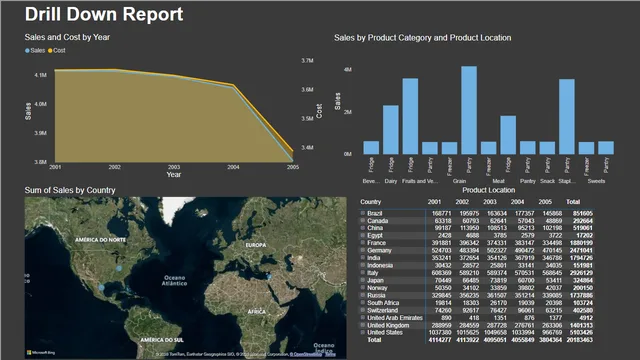Image resolution: width=640 pixels, height=360 pixels.
Task: Click the United Arab Emirates country name
Action: coord(395,318)
